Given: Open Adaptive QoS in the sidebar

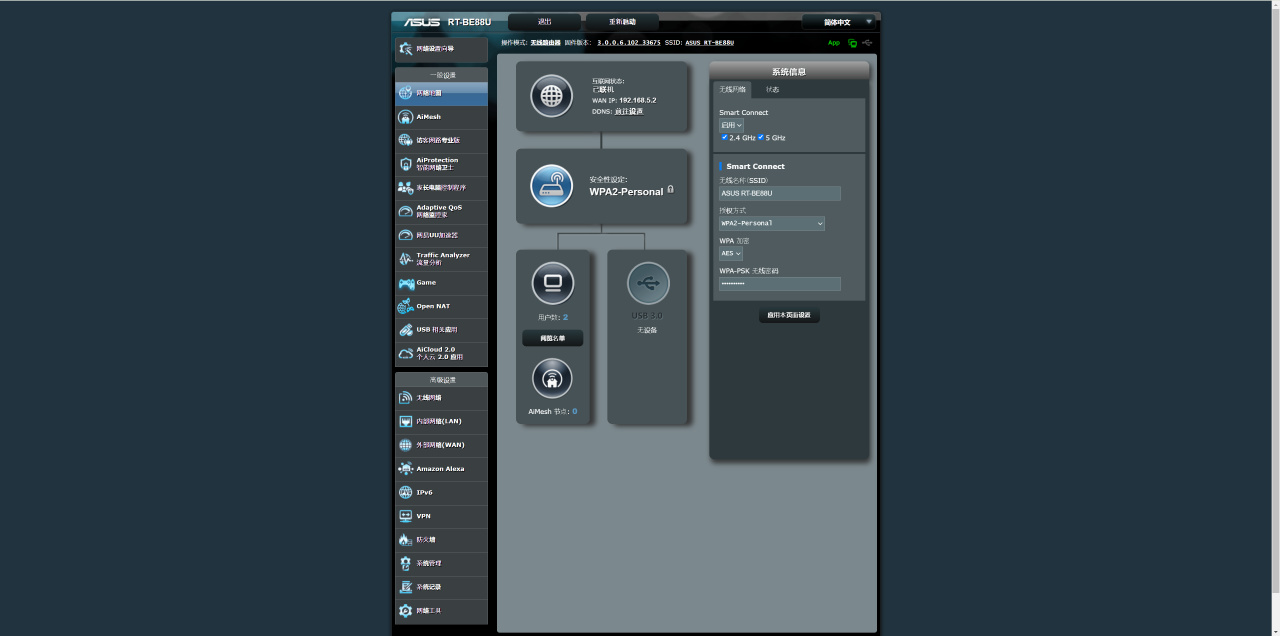Looking at the screenshot, I should pos(441,211).
